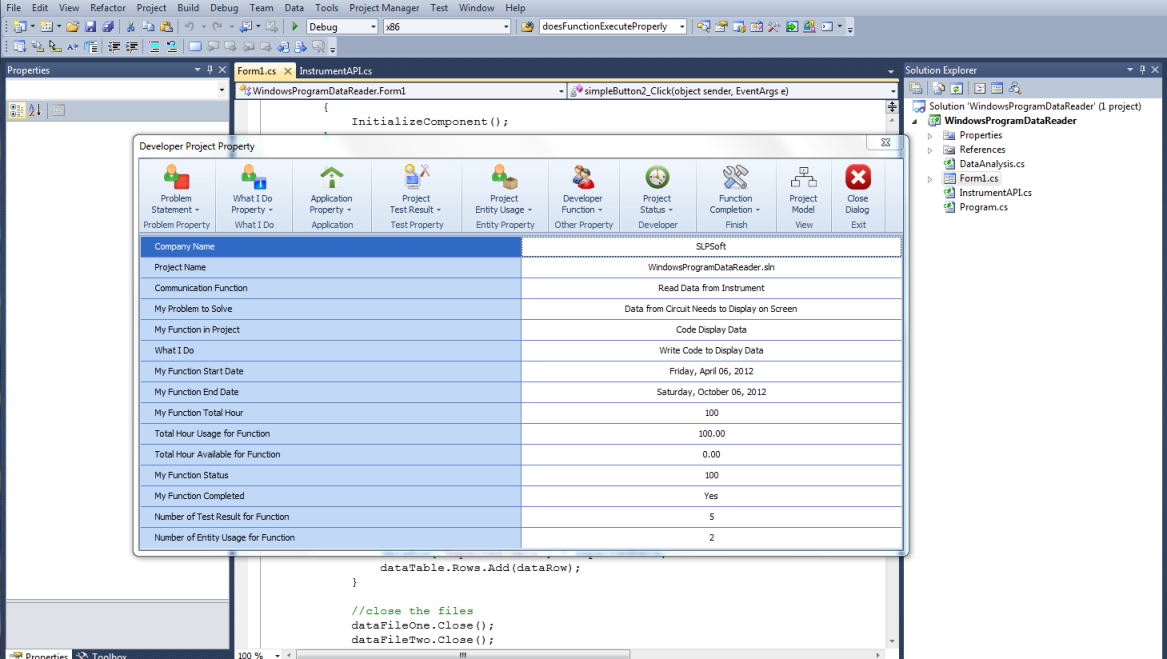Select DataAnalysis.cs in Solution Explorer

(x=991, y=164)
